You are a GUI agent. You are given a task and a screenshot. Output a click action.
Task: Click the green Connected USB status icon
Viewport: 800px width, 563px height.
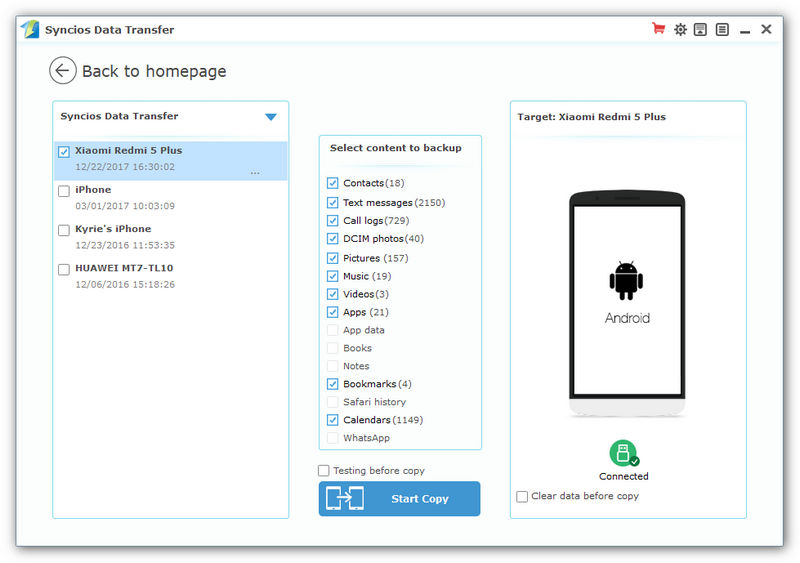[623, 453]
